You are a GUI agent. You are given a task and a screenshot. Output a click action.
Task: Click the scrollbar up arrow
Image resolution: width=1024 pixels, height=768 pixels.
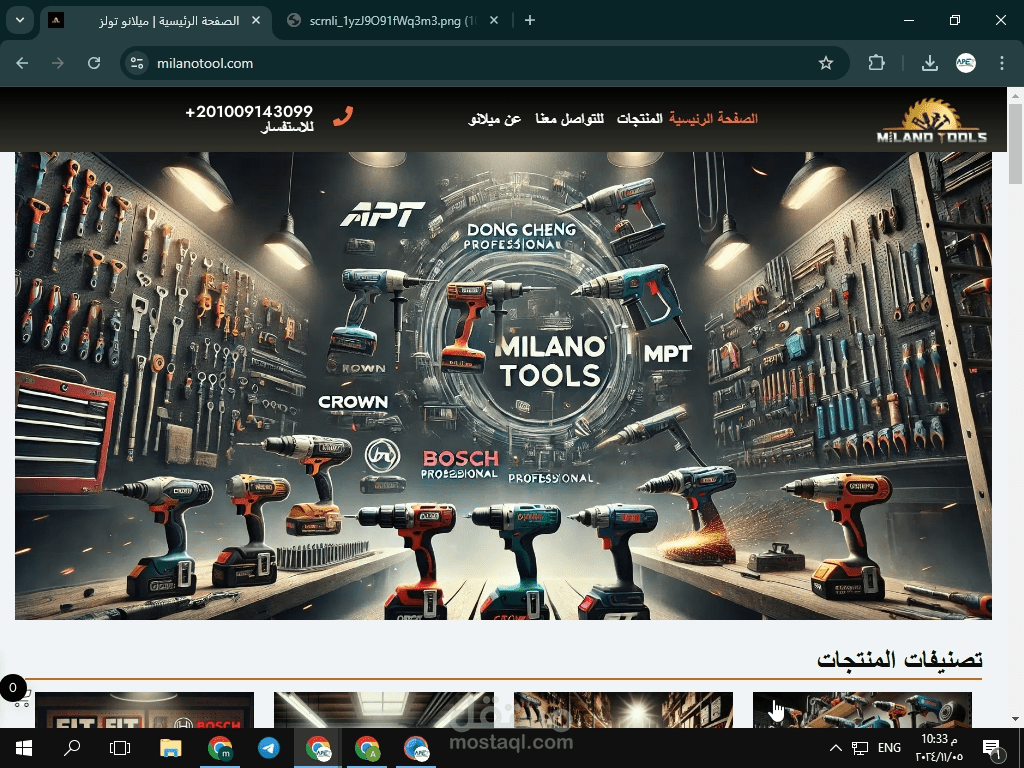(x=1016, y=95)
